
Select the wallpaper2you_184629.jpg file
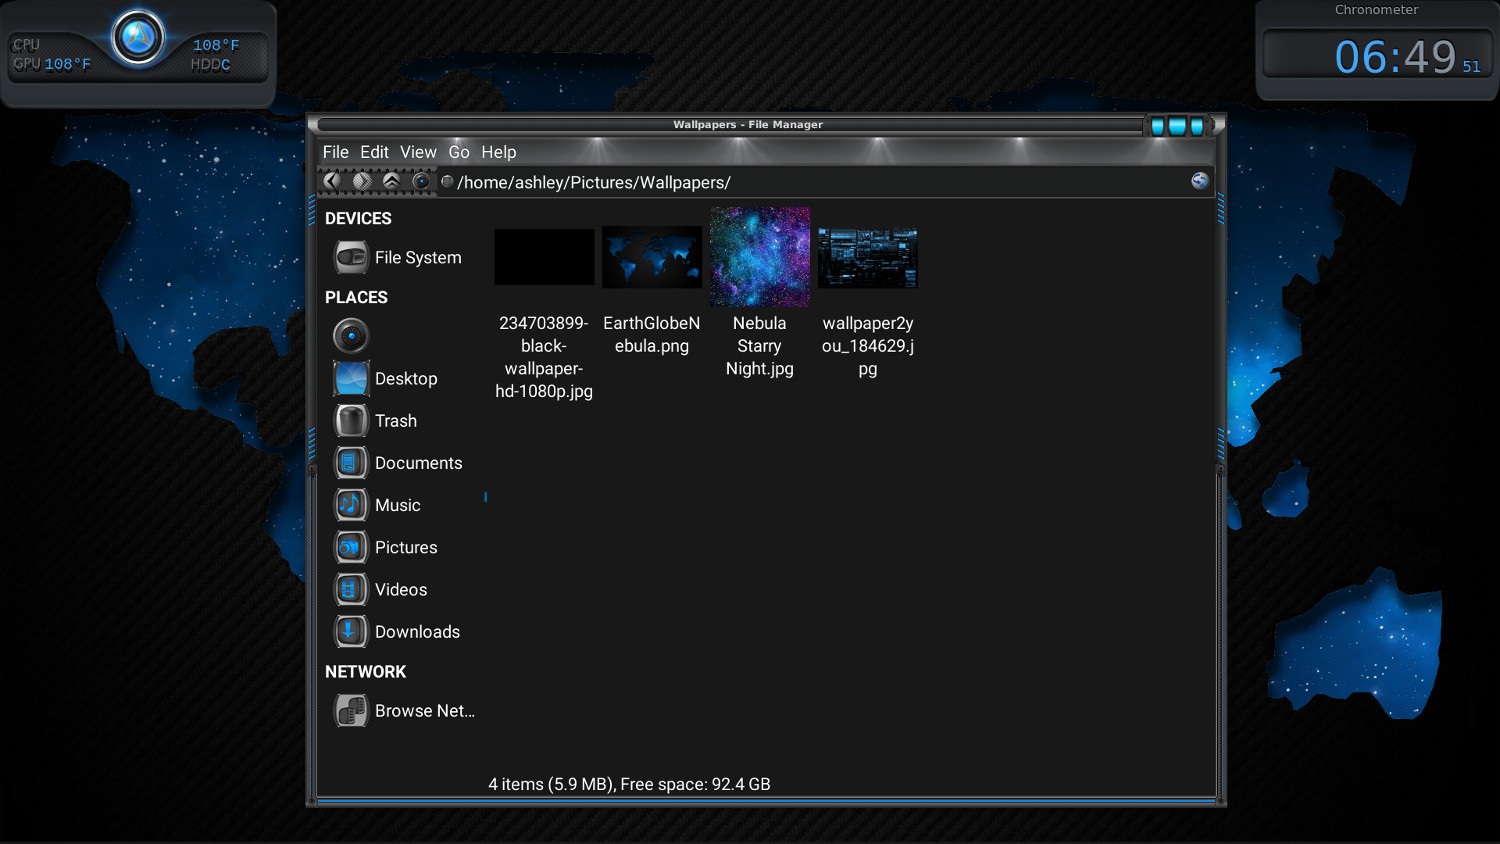867,258
